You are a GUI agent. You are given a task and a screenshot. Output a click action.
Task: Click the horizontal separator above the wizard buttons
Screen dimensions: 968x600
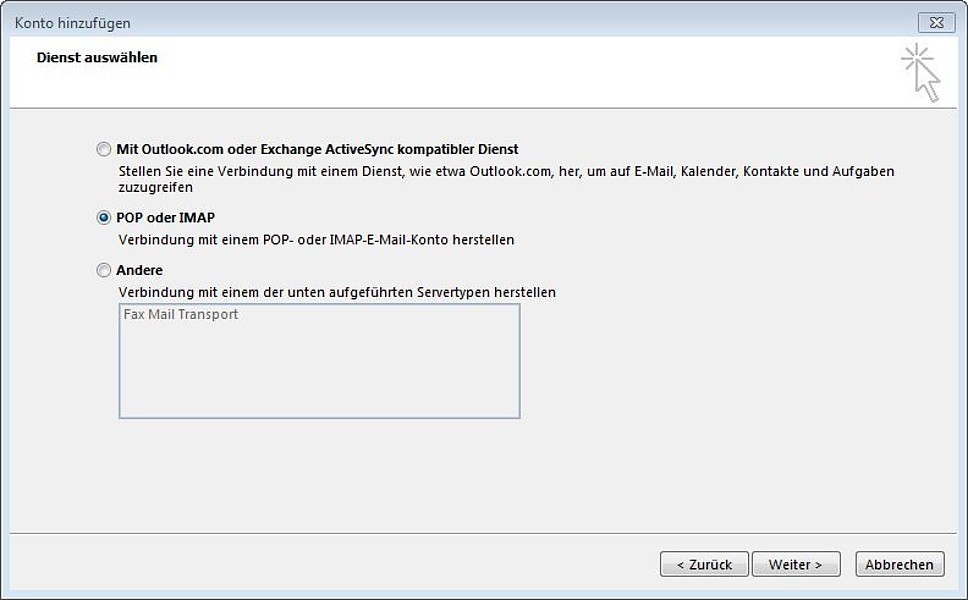pyautogui.click(x=483, y=533)
